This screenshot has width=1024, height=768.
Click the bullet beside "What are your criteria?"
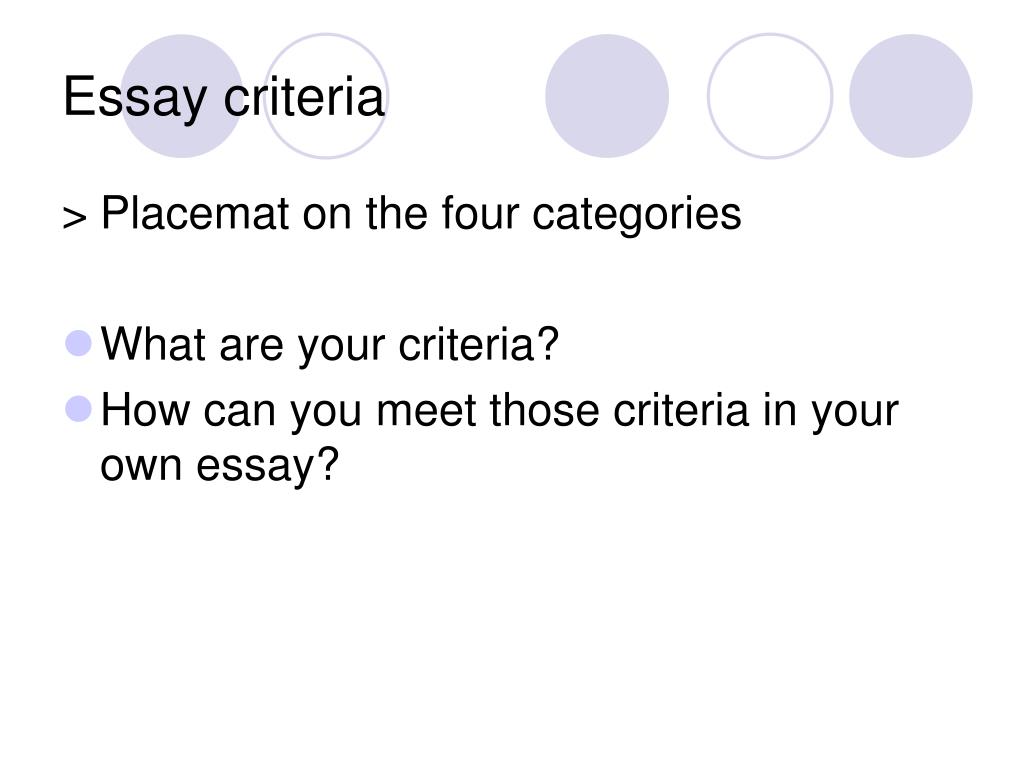pyautogui.click(x=78, y=344)
